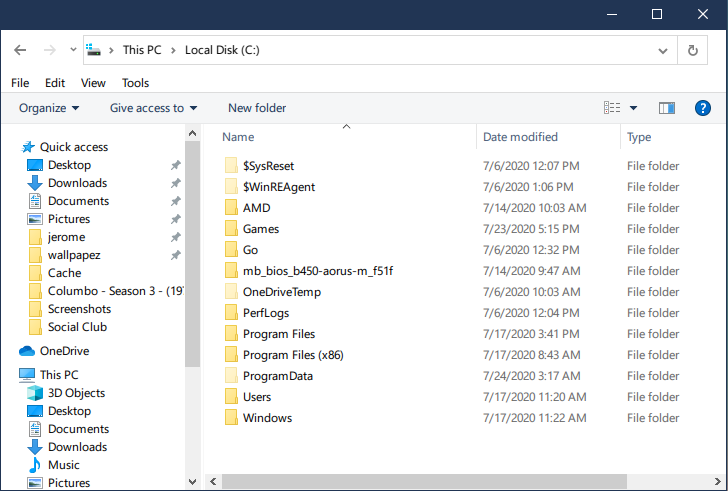Click the pin icon next to jerome
Screen dimensions: 728x491
[176, 237]
